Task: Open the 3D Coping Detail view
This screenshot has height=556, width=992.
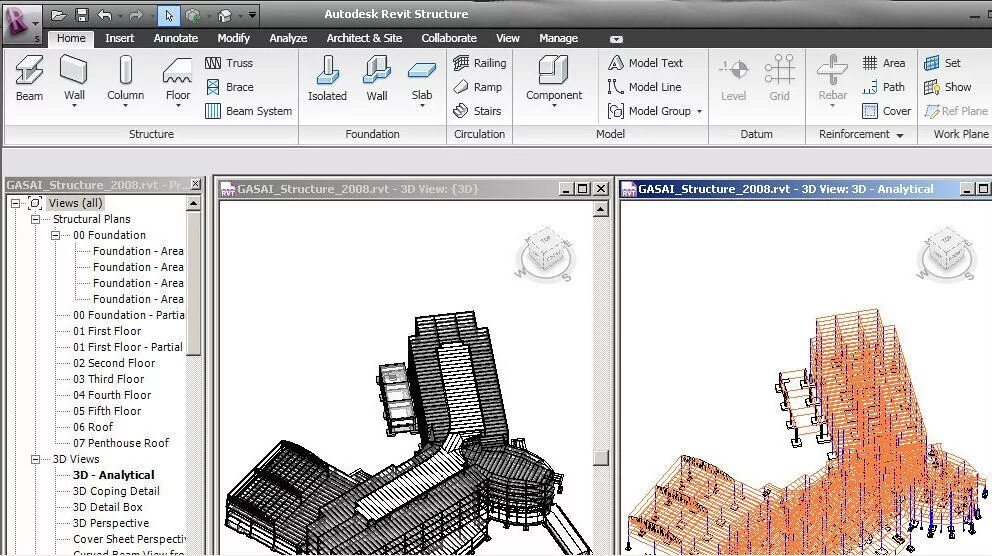Action: coord(116,491)
